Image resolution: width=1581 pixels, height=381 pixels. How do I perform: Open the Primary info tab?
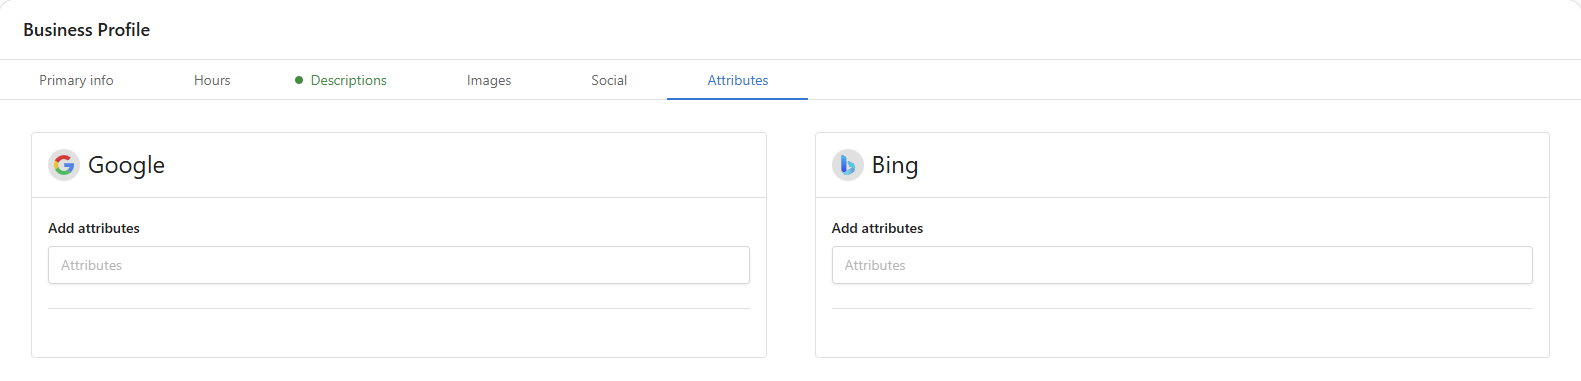[76, 80]
